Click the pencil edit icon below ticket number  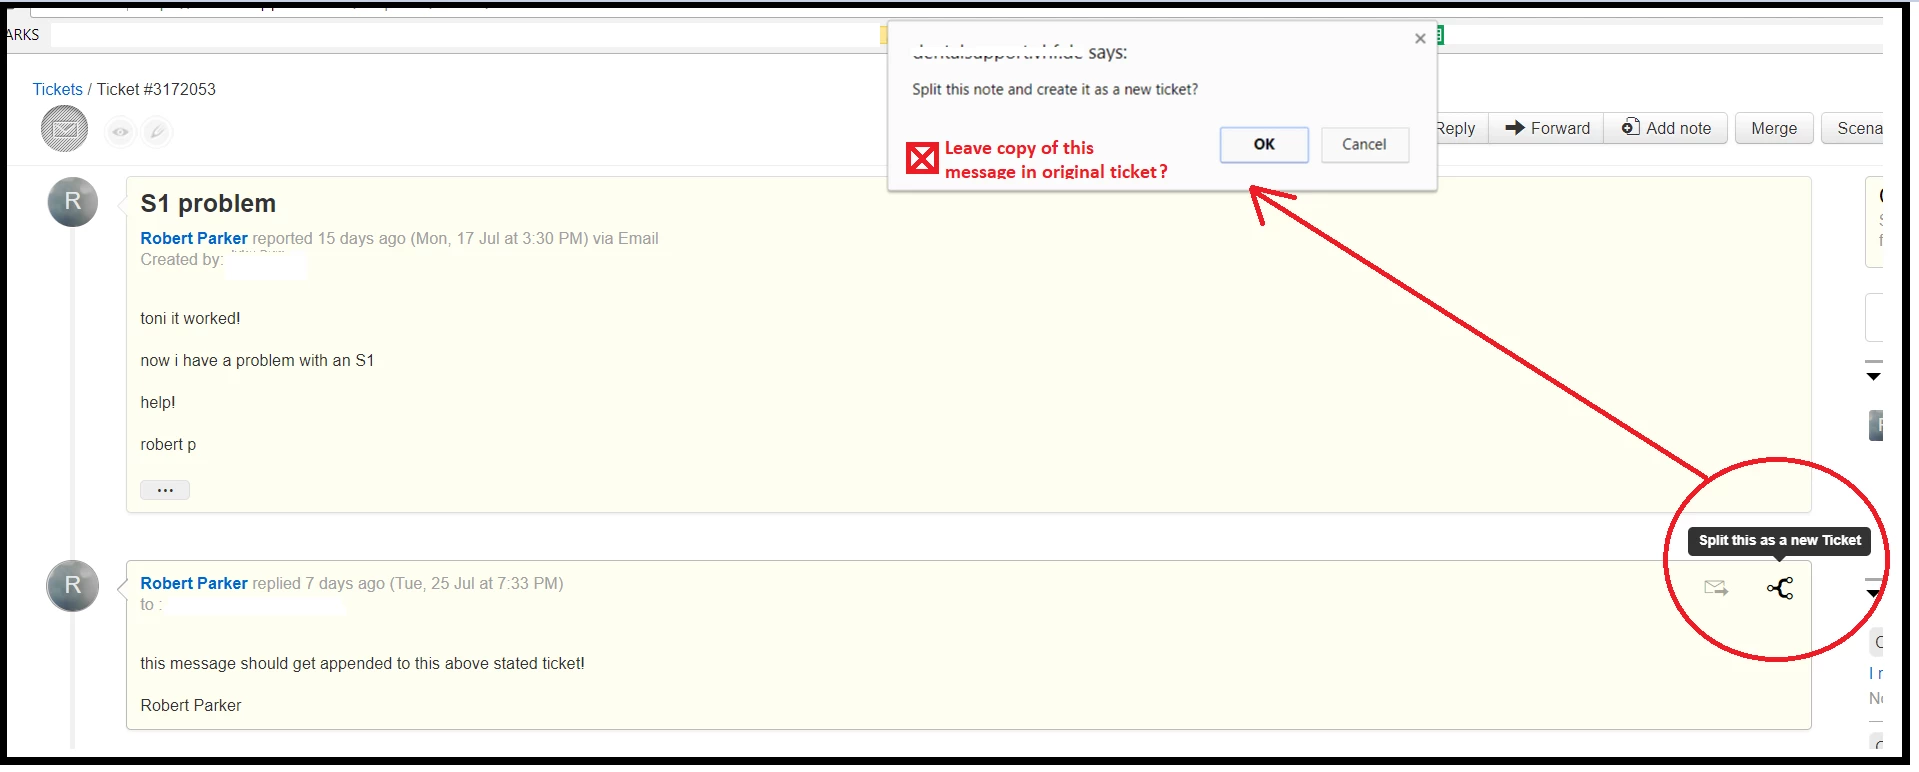pyautogui.click(x=157, y=131)
